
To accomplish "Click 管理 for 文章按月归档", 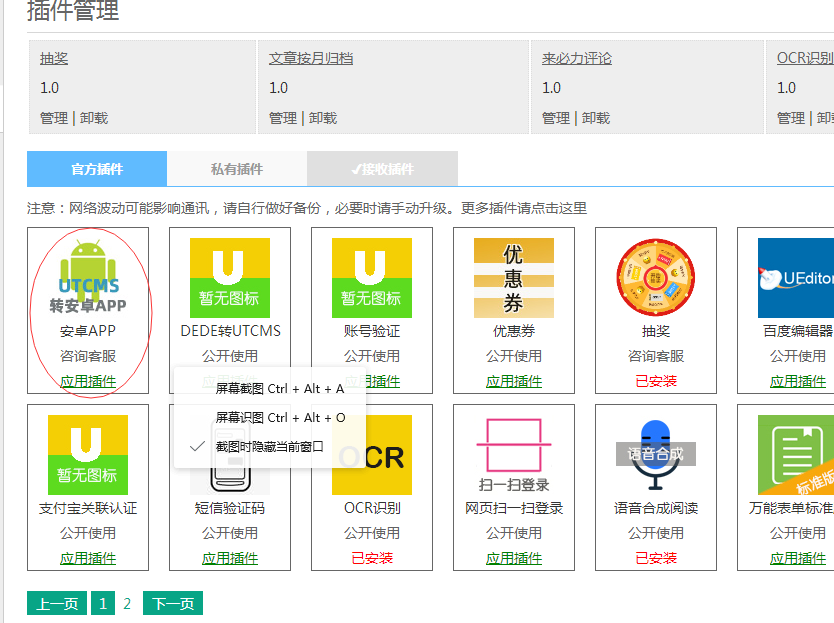I will click(x=282, y=118).
